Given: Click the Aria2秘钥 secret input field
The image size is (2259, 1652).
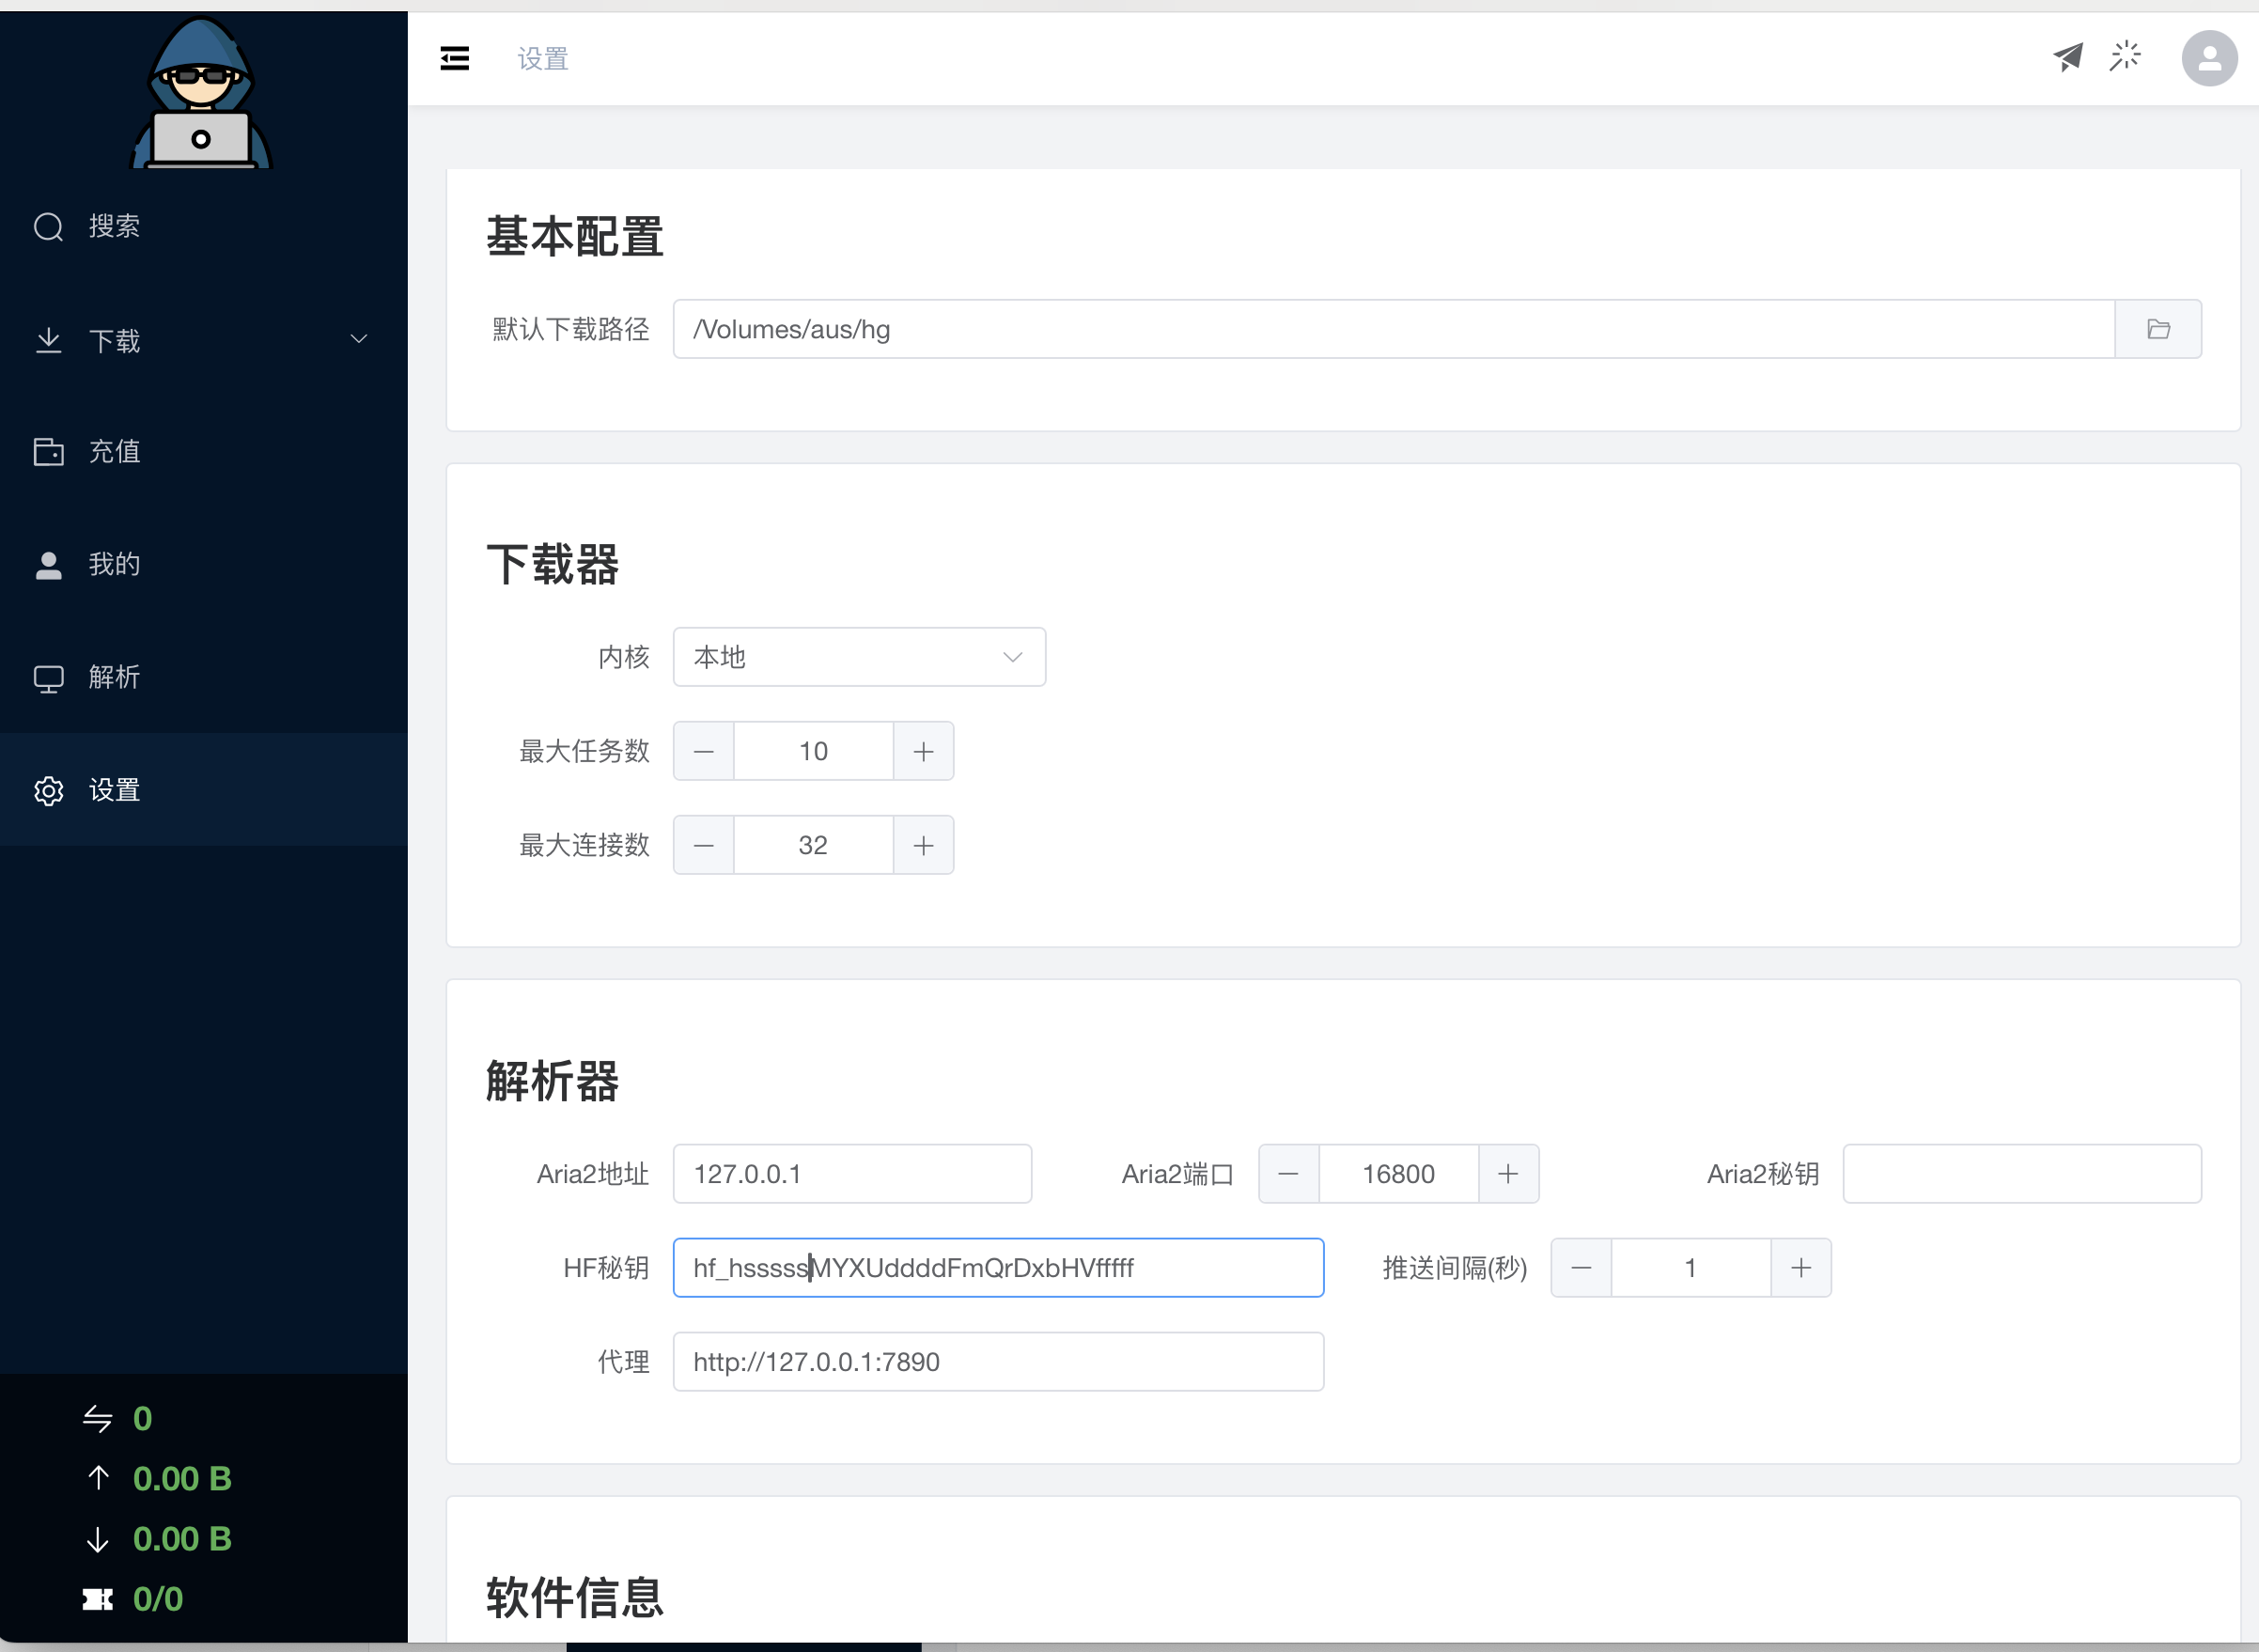Looking at the screenshot, I should [2021, 1174].
